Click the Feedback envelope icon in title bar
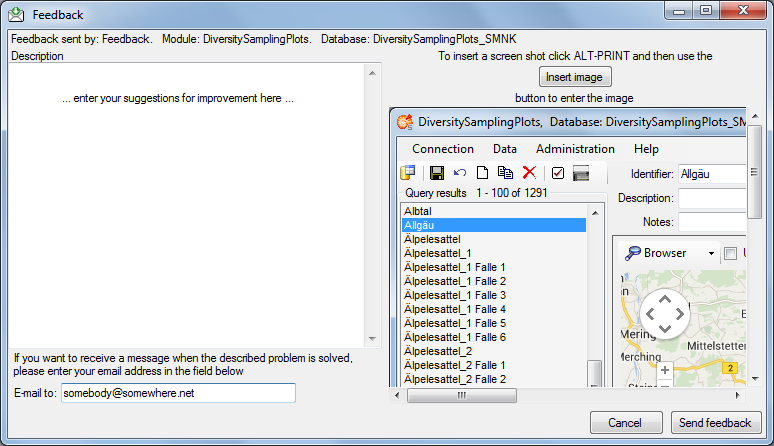 pyautogui.click(x=16, y=15)
